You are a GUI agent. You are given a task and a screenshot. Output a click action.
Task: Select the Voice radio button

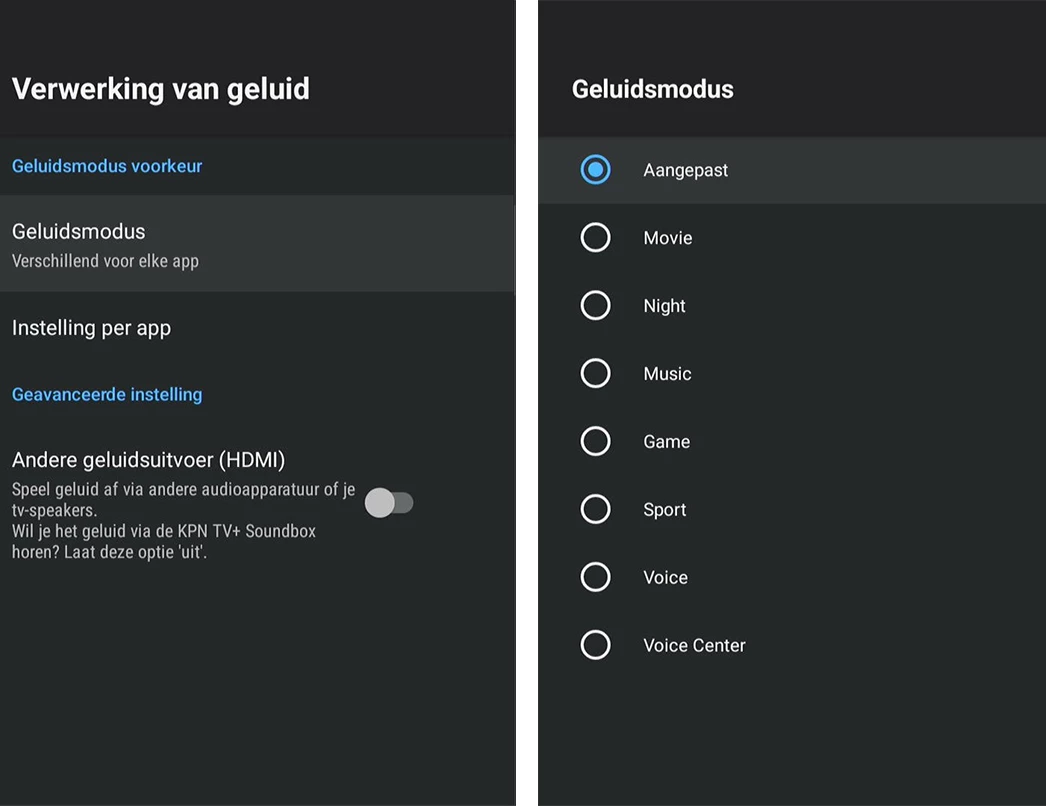point(595,577)
